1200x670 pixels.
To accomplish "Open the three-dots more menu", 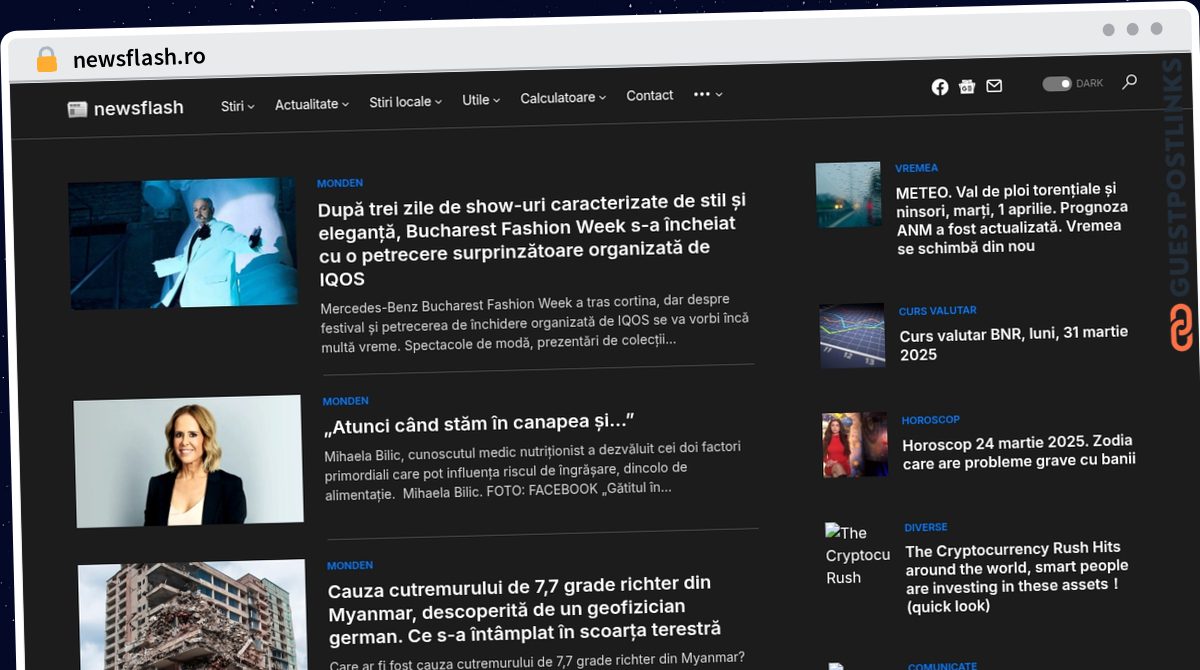I will [707, 94].
